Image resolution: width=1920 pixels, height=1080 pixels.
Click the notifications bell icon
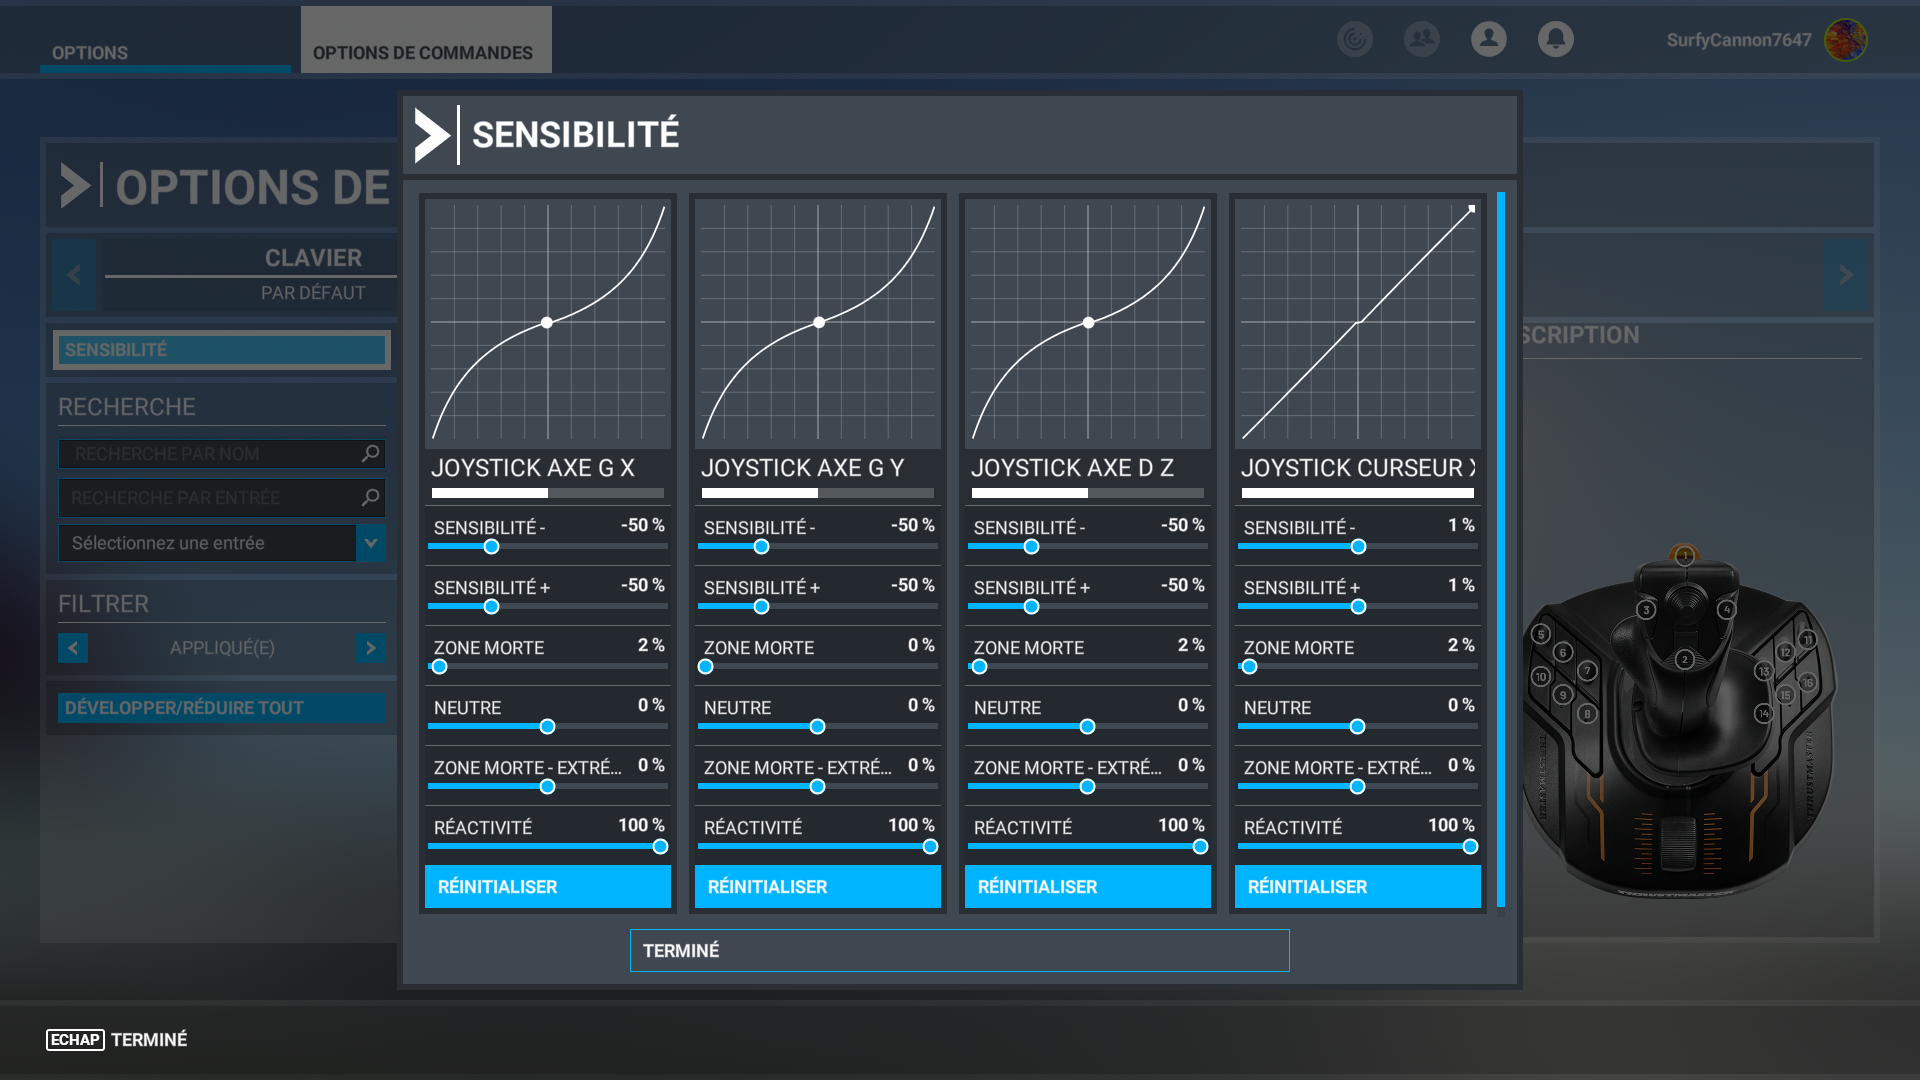(1555, 39)
